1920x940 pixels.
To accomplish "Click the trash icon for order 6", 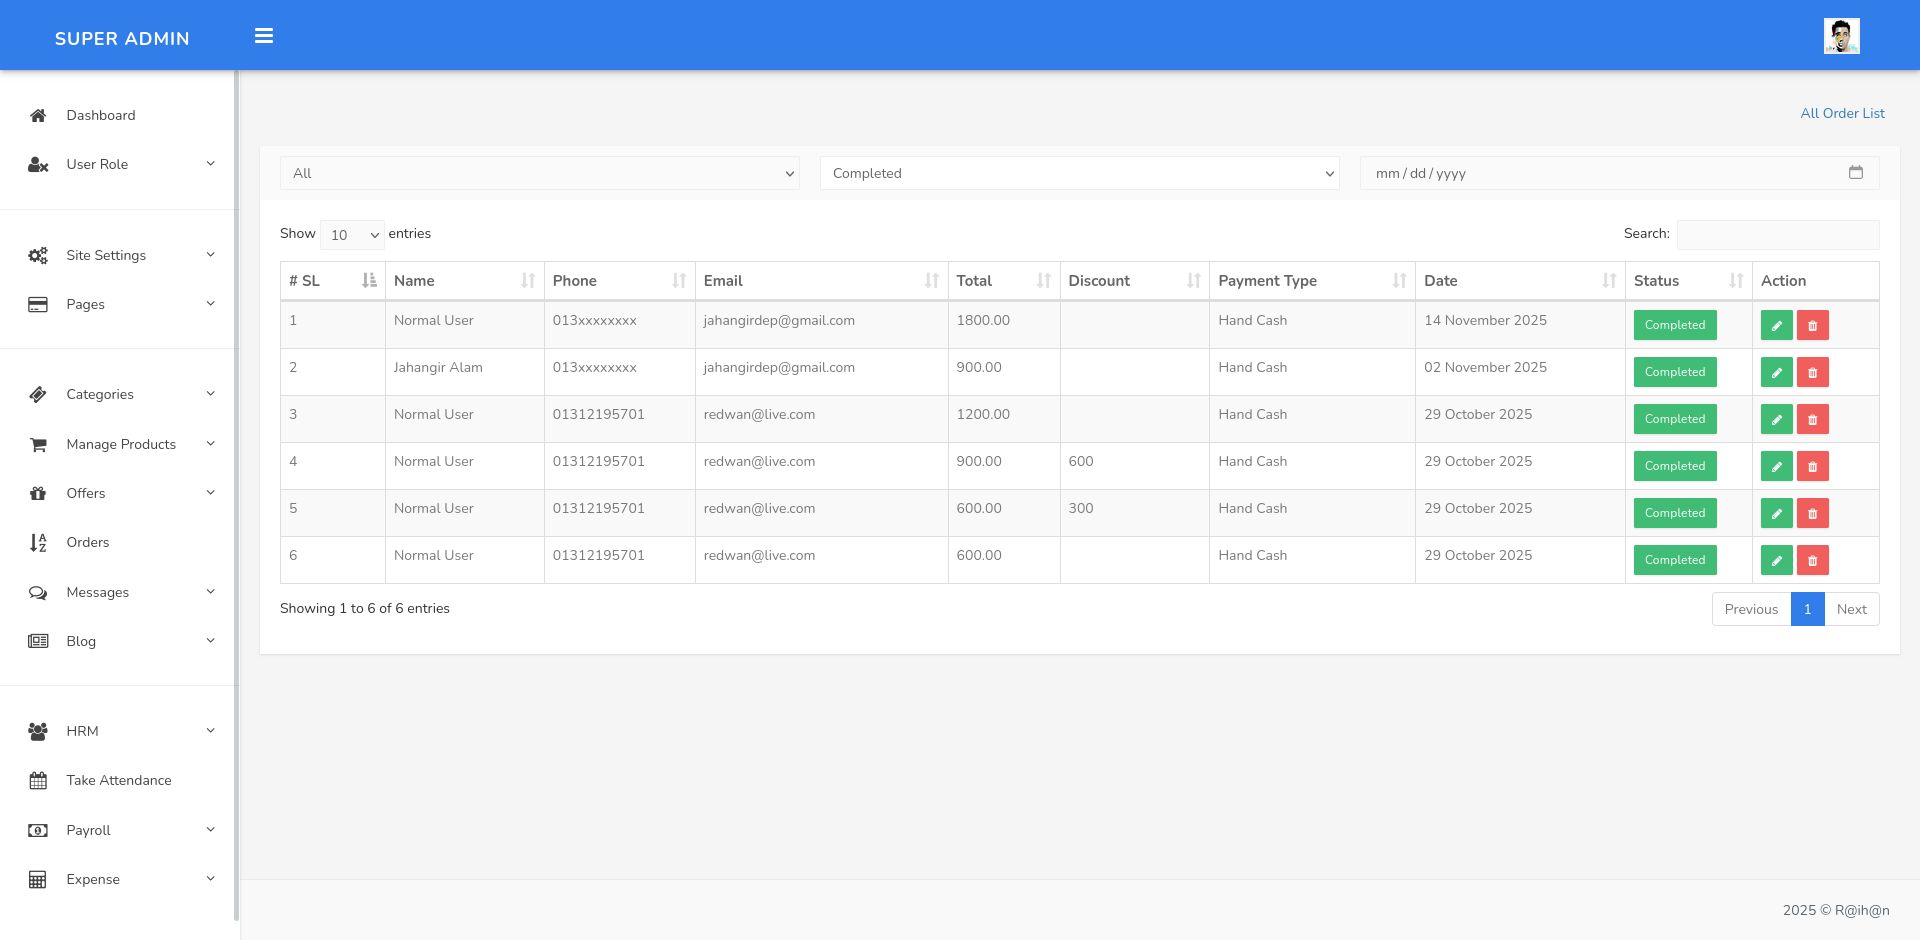I will (1812, 560).
